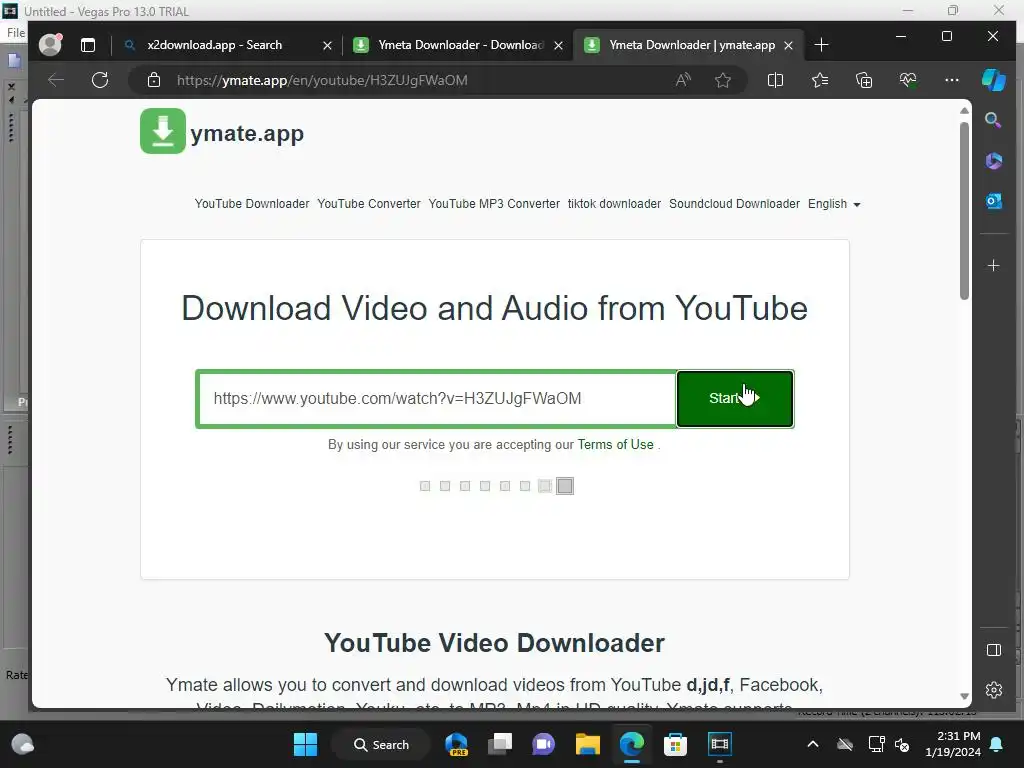The width and height of the screenshot is (1024, 768).
Task: Show hidden system tray icons chevron
Action: pos(812,744)
